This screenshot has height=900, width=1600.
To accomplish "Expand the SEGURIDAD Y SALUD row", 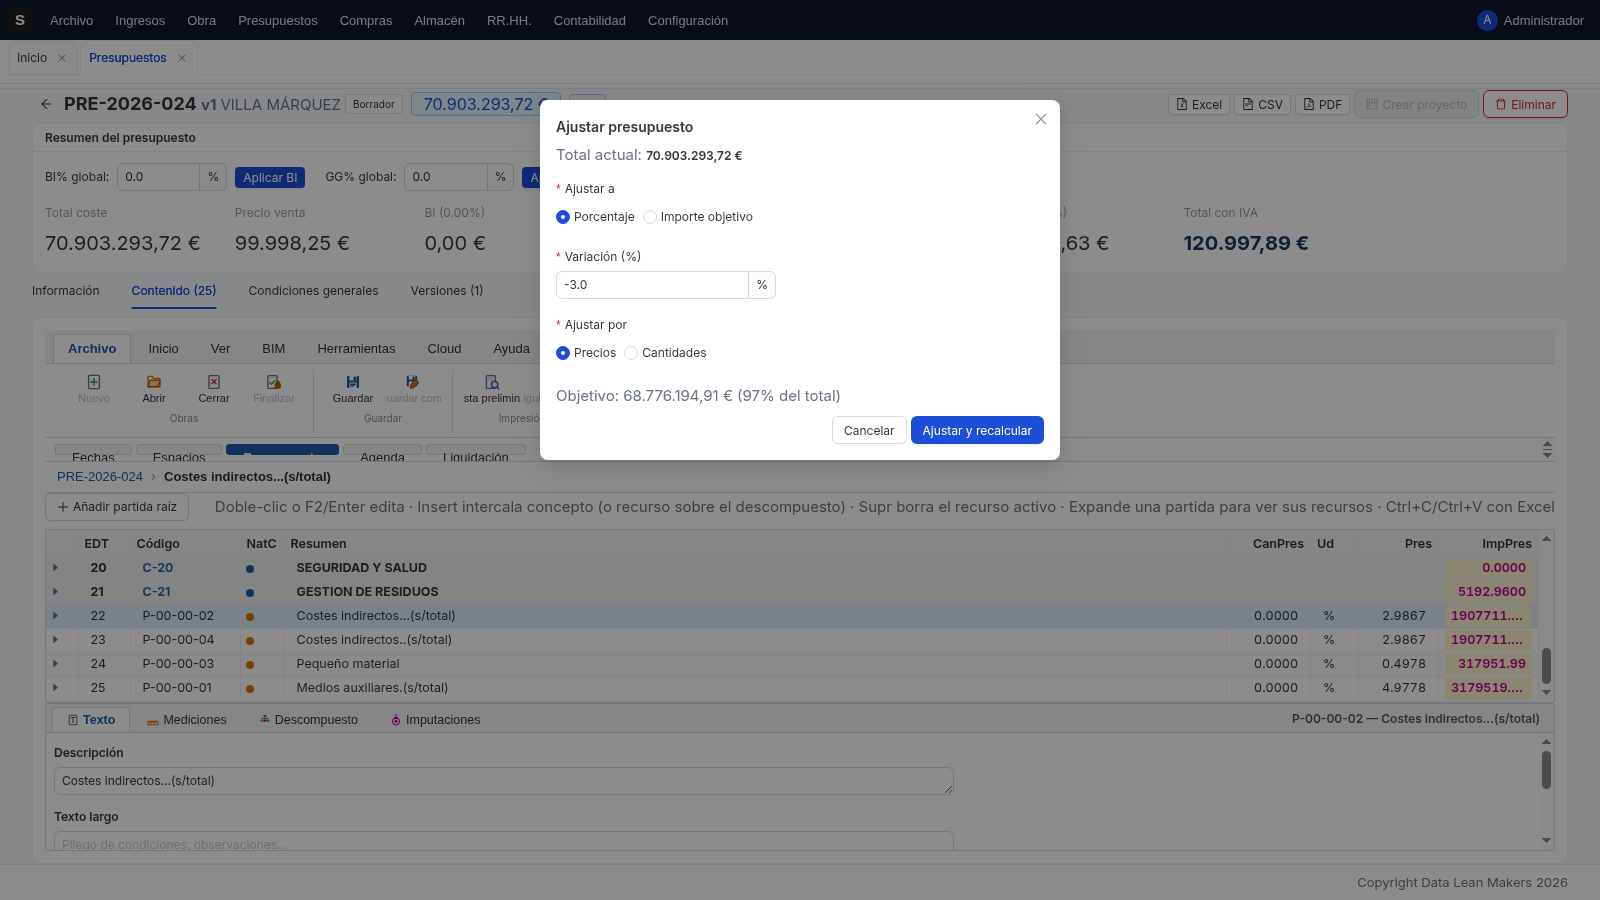I will point(56,568).
